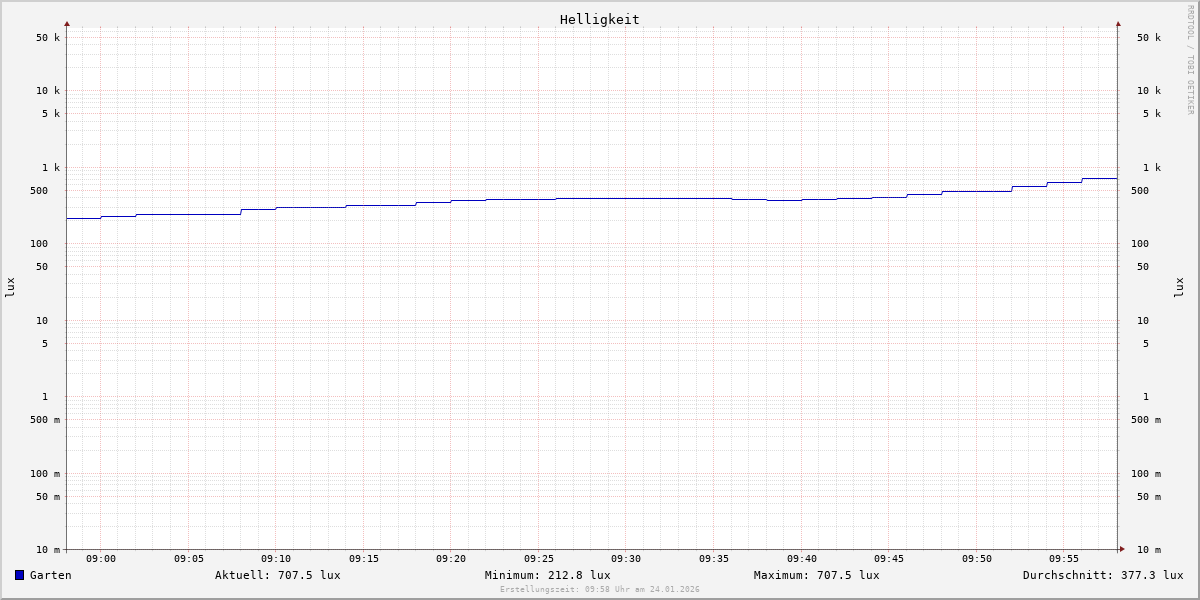The image size is (1200, 600).
Task: Click the red arrow atop the left axis
Action: pos(67,23)
